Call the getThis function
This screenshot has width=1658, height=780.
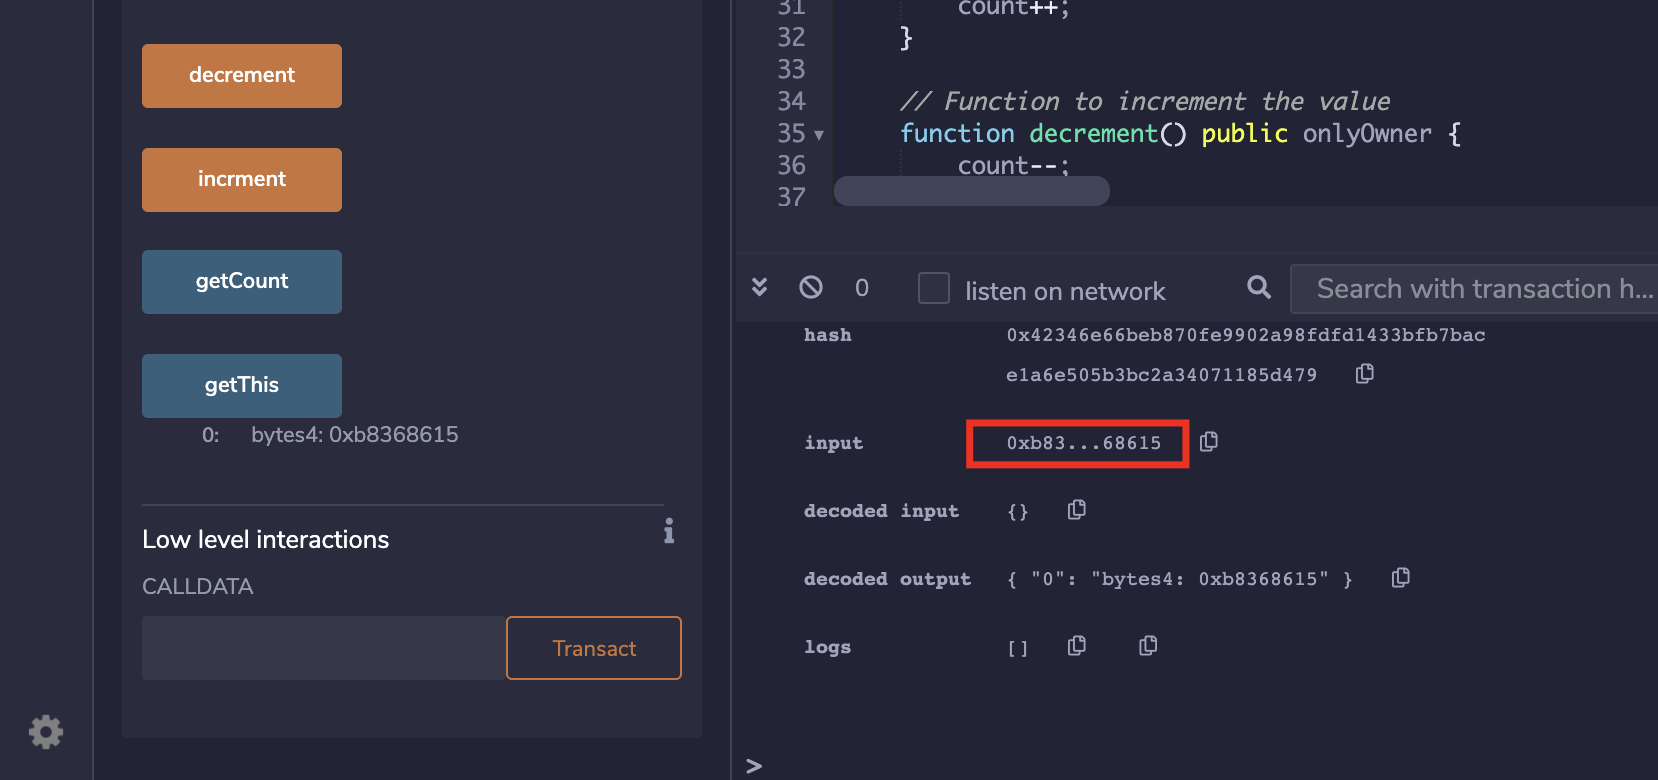[x=242, y=386]
